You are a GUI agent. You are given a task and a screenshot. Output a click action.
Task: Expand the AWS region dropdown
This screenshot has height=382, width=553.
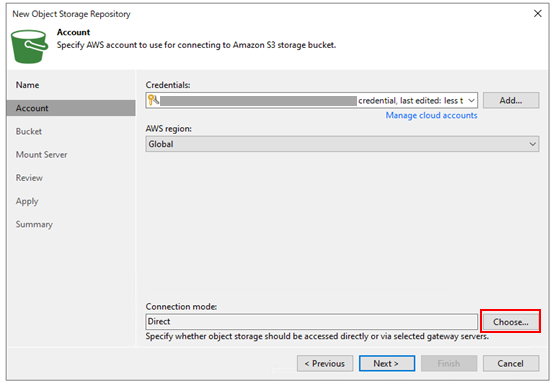click(533, 144)
